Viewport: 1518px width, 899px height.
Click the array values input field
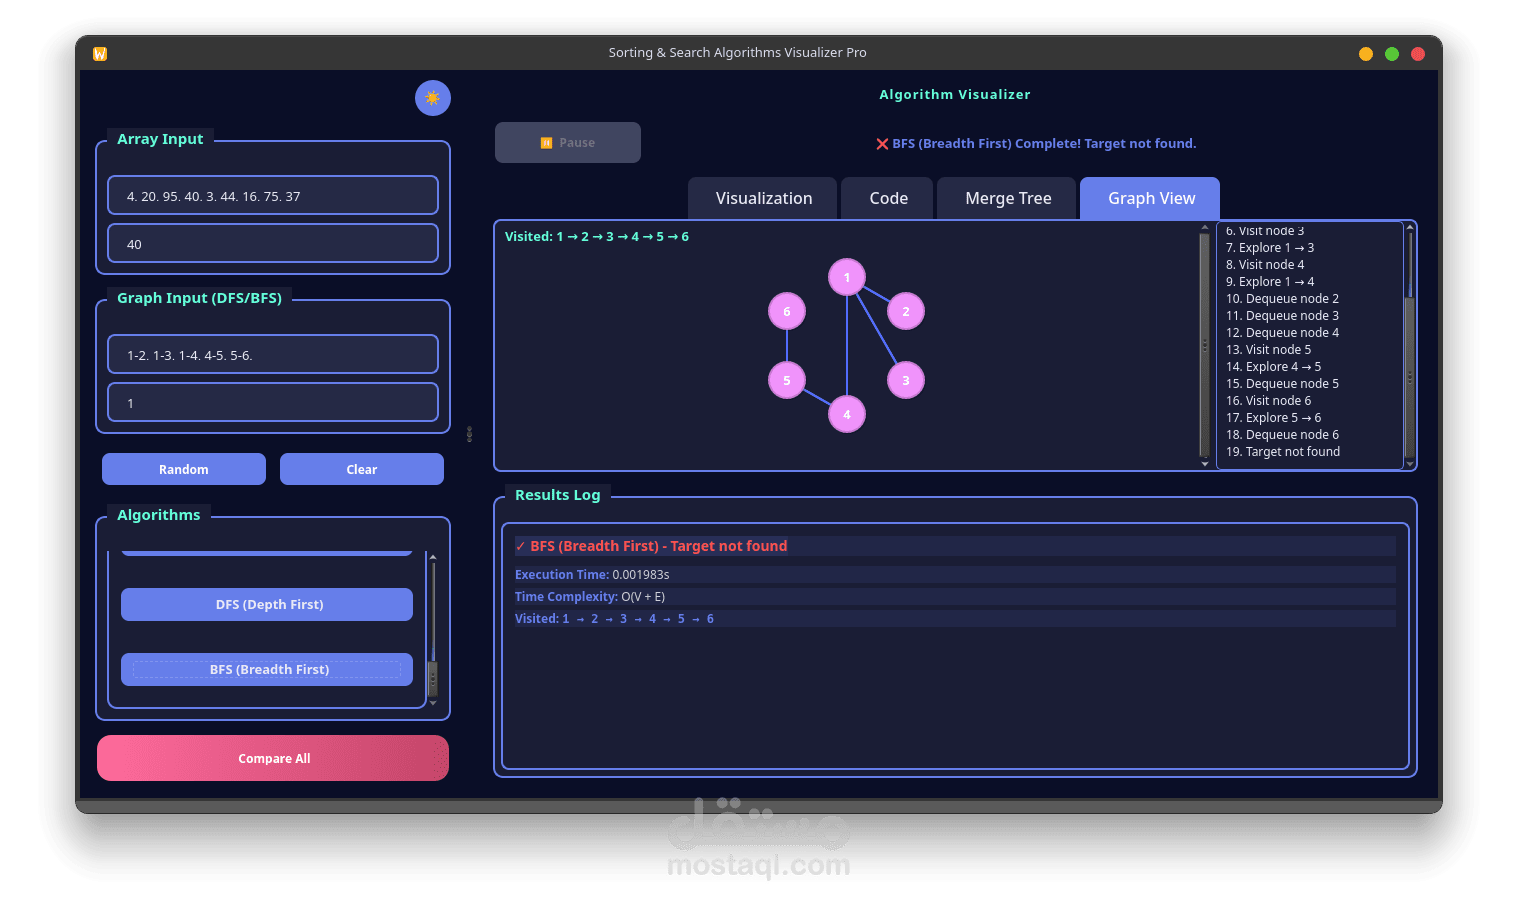[273, 196]
